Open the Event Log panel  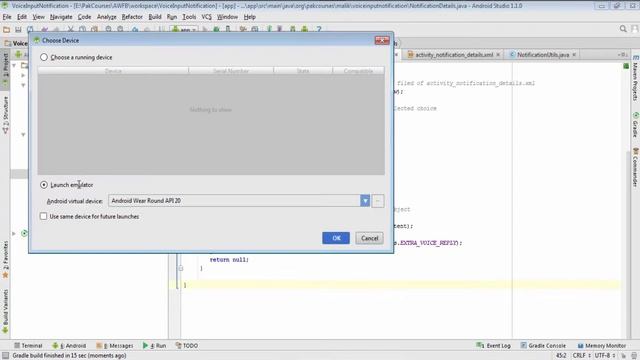coord(493,345)
